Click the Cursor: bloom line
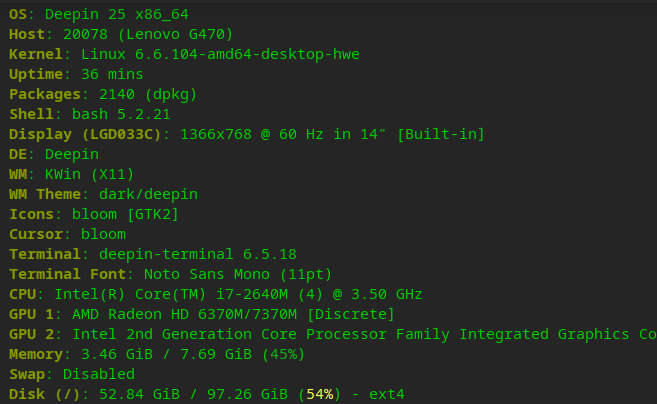This screenshot has width=657, height=404. [67, 234]
